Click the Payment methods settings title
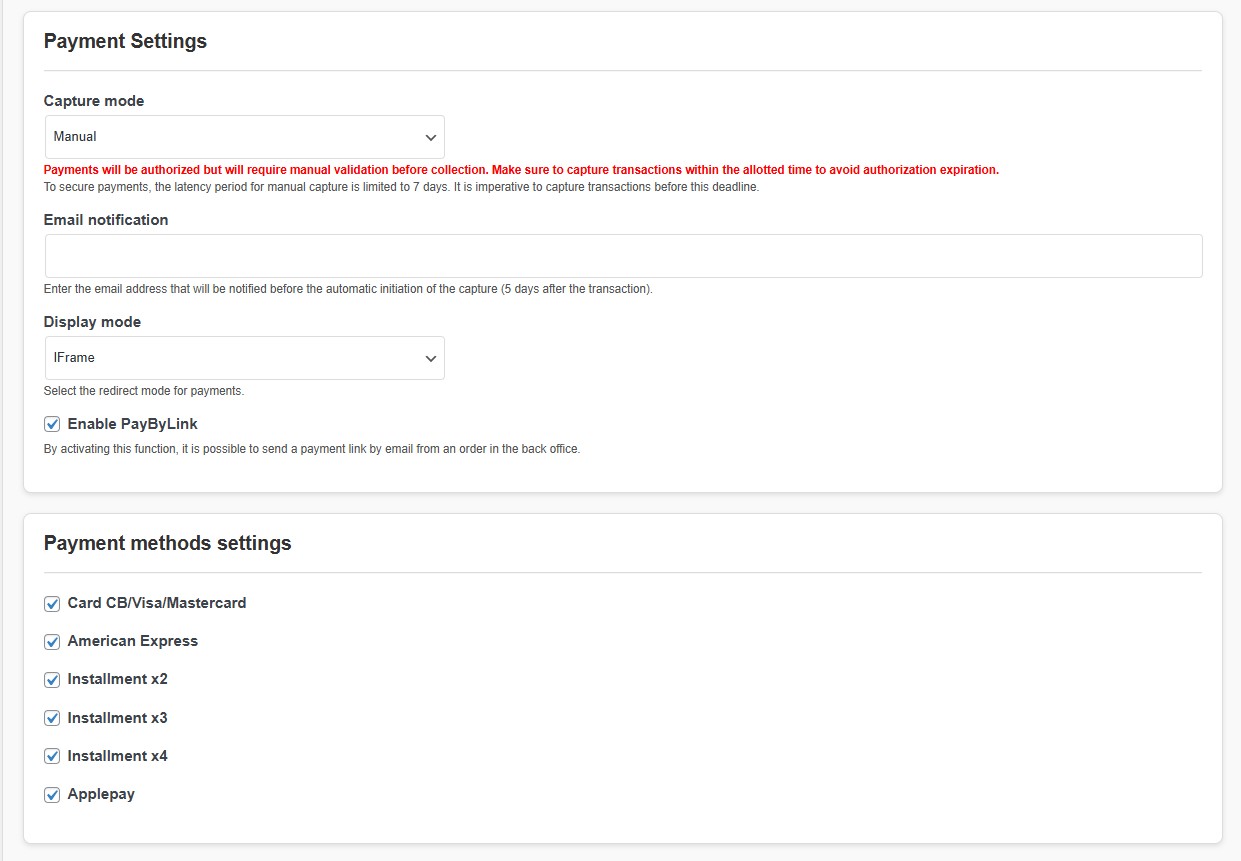This screenshot has height=861, width=1241. (x=166, y=542)
